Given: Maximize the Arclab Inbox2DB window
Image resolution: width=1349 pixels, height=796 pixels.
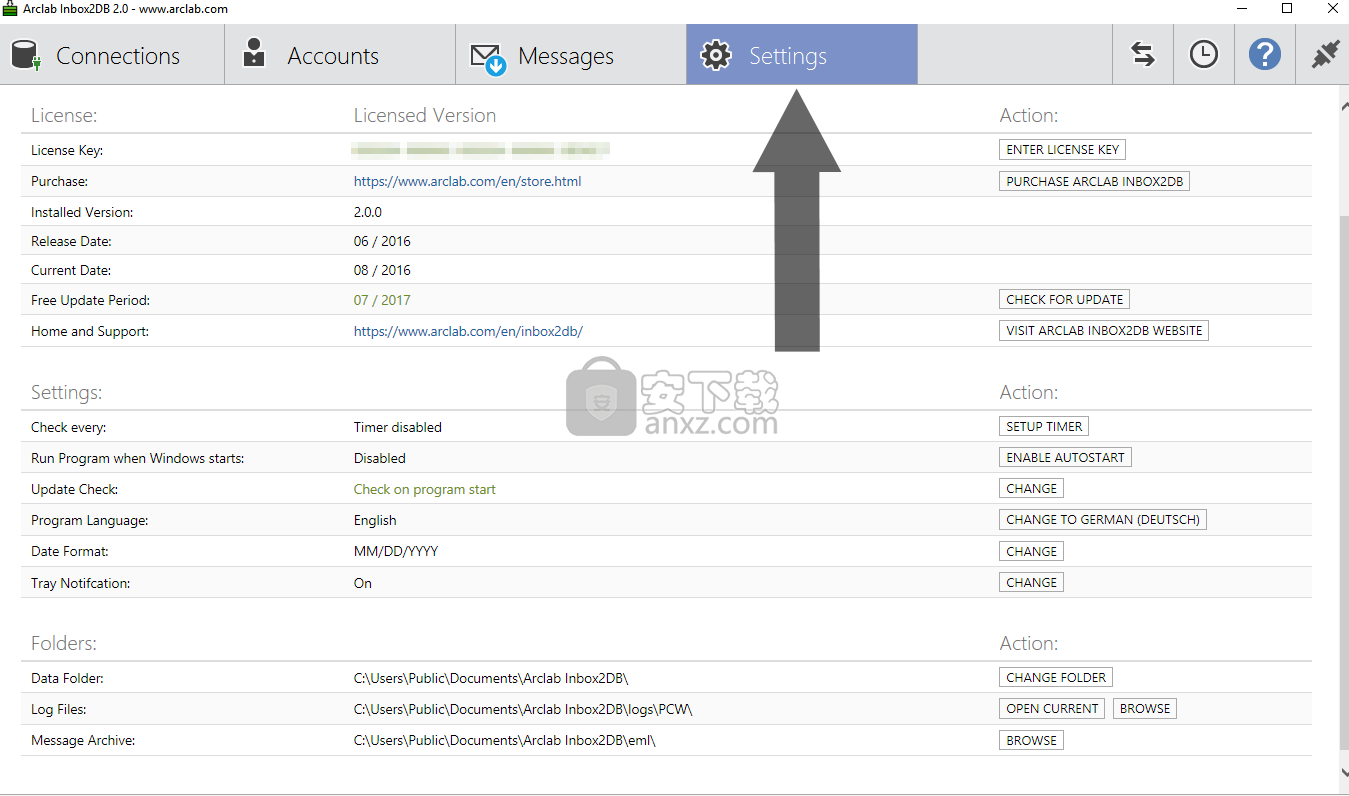Looking at the screenshot, I should tap(1287, 8).
